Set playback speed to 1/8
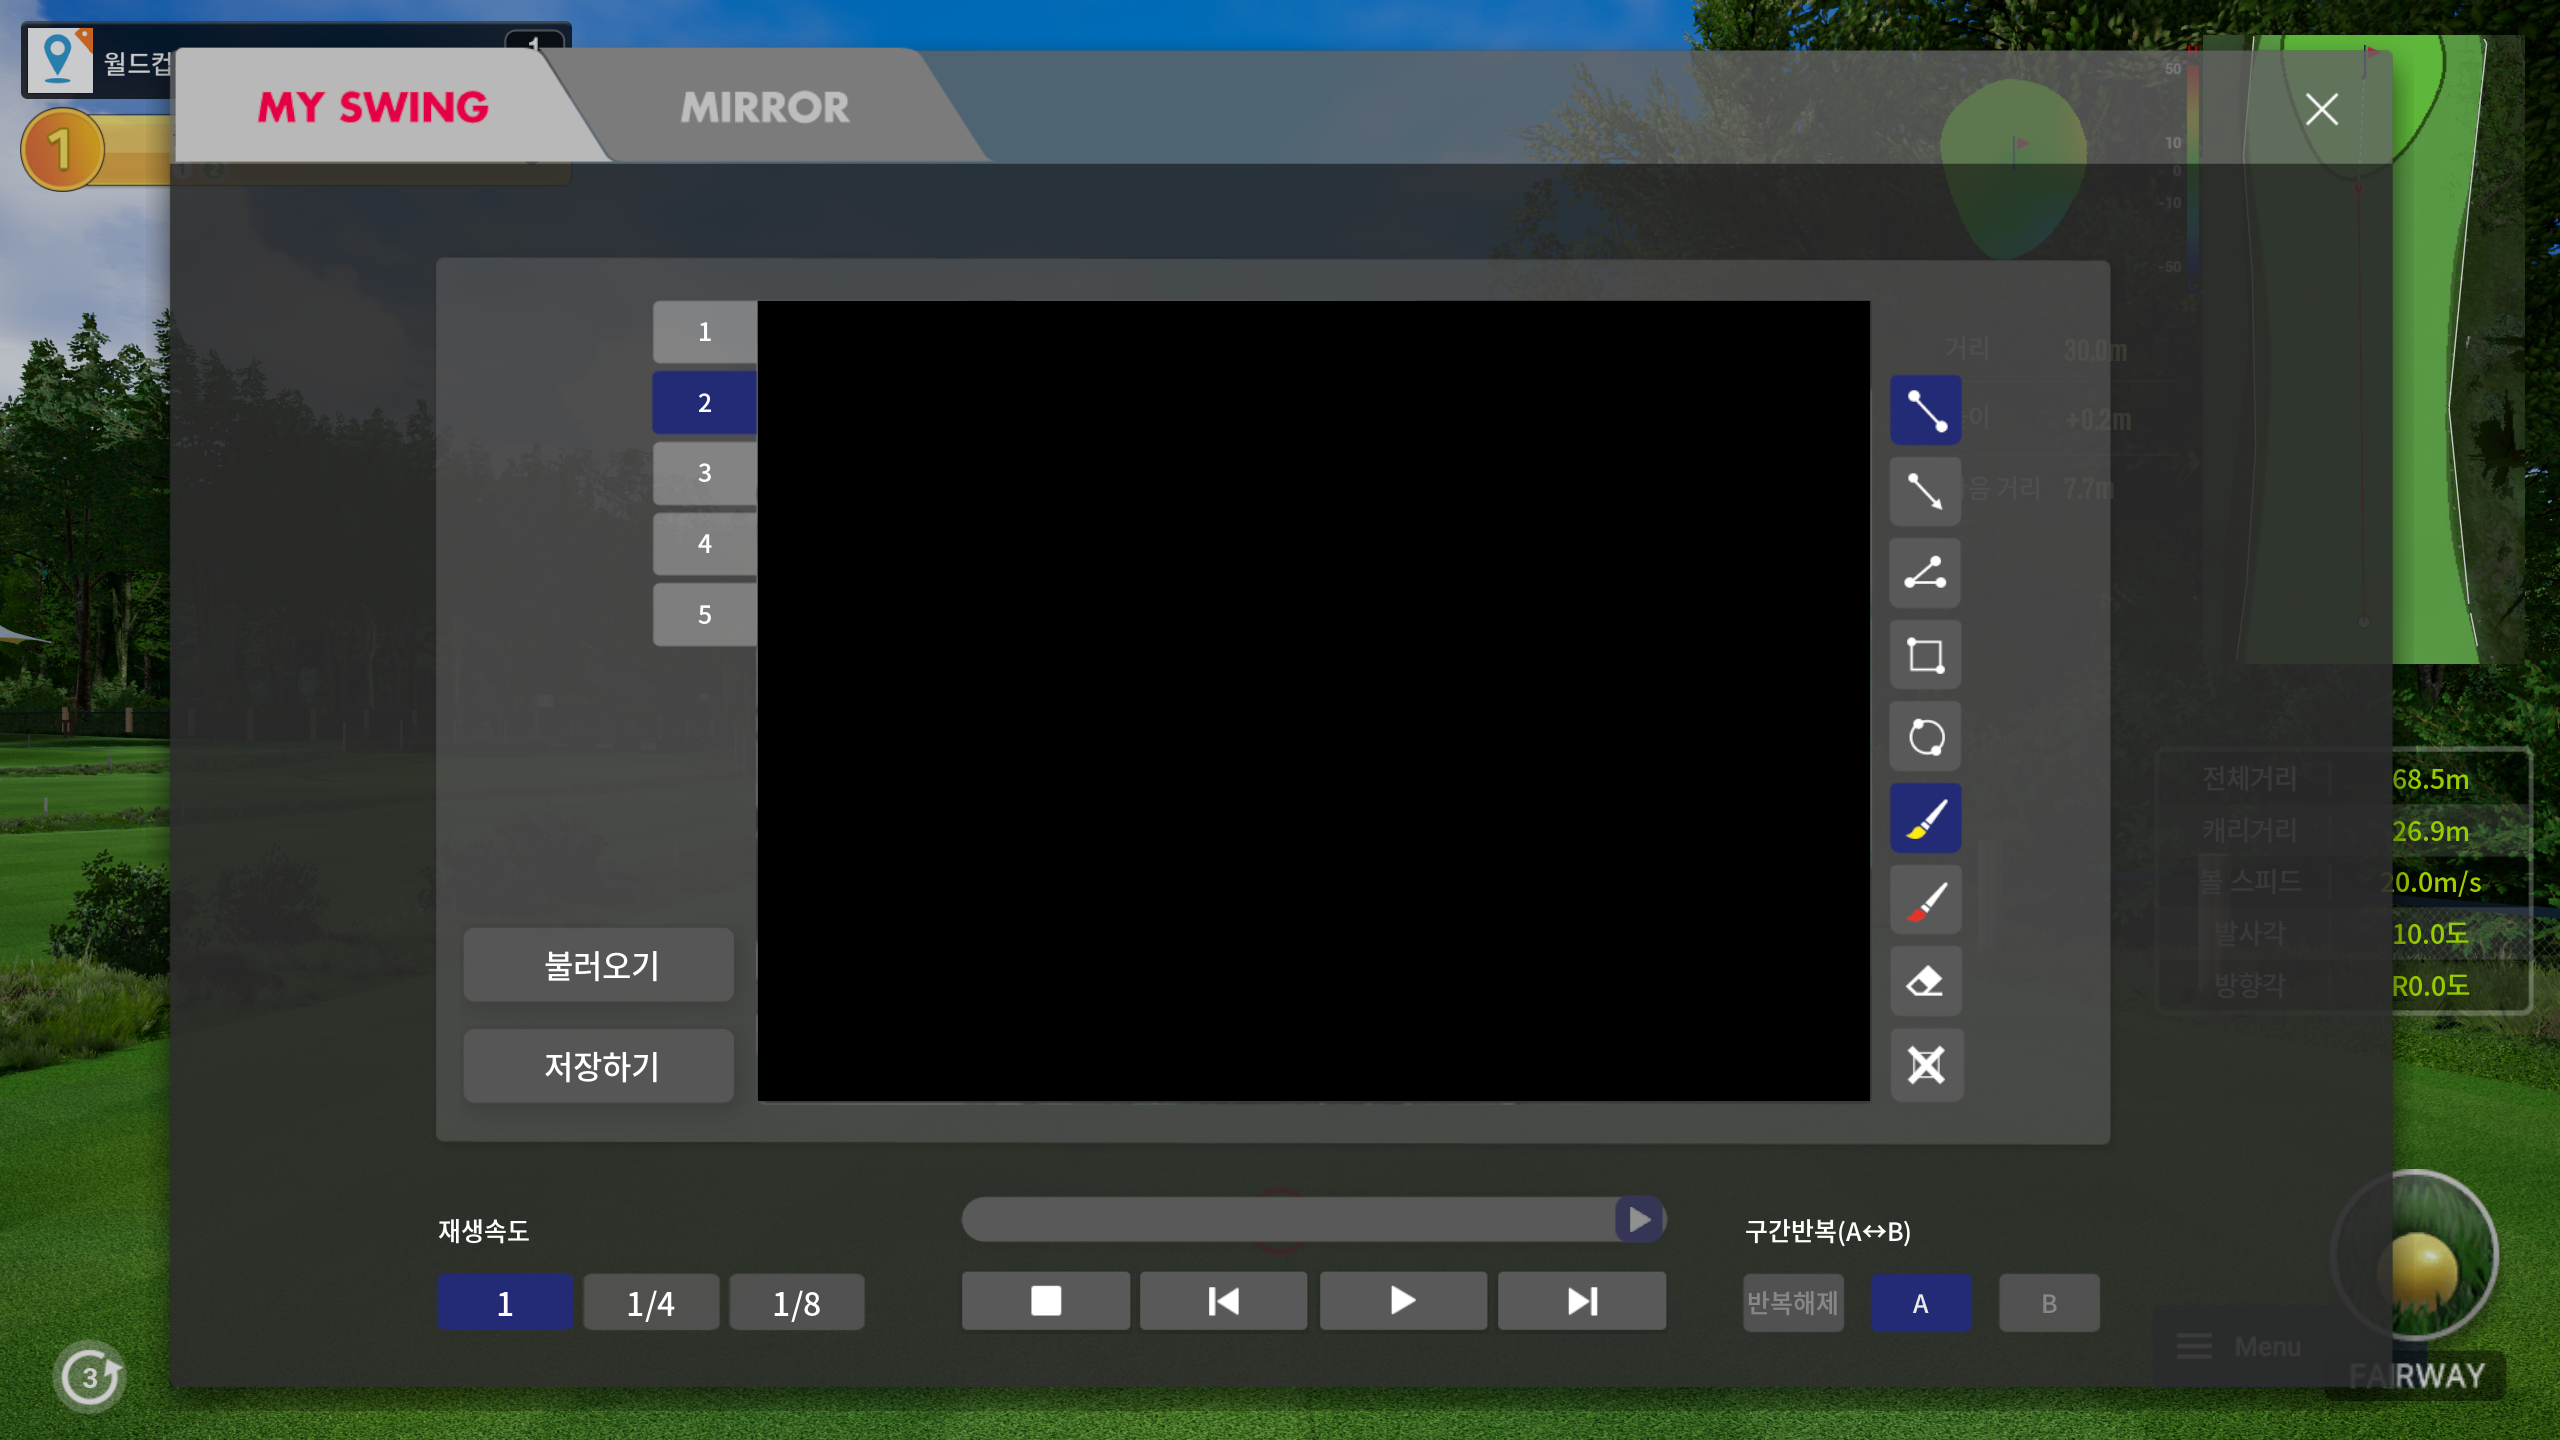The width and height of the screenshot is (2560, 1440). pyautogui.click(x=796, y=1303)
